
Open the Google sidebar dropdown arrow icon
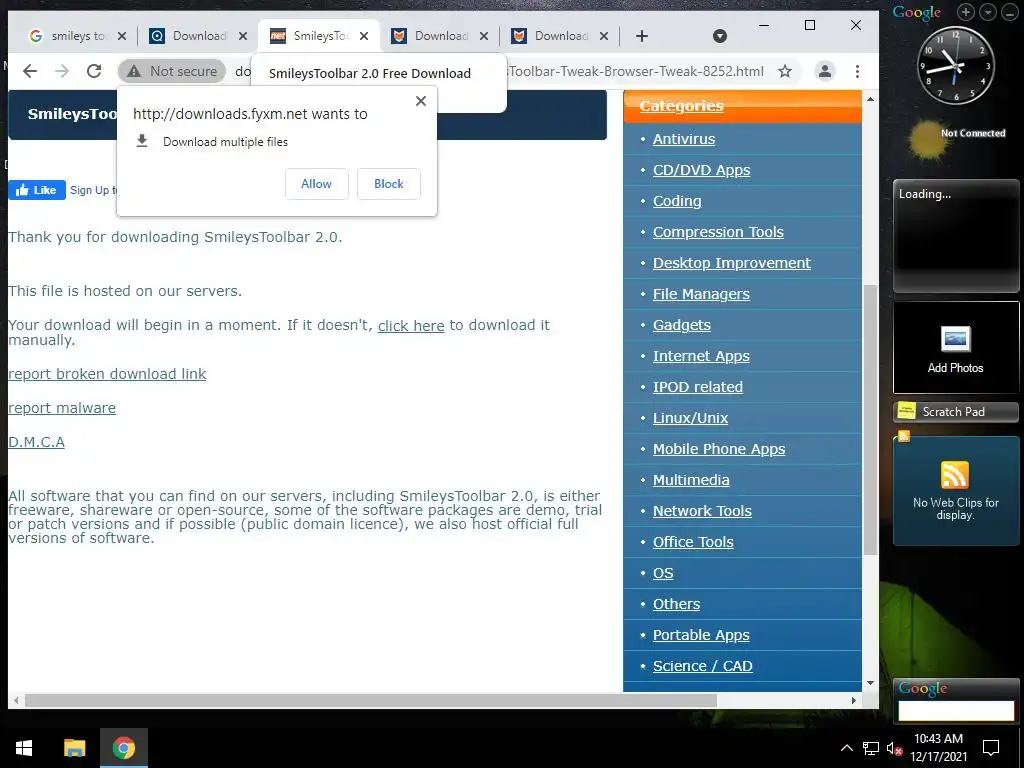pyautogui.click(x=988, y=12)
